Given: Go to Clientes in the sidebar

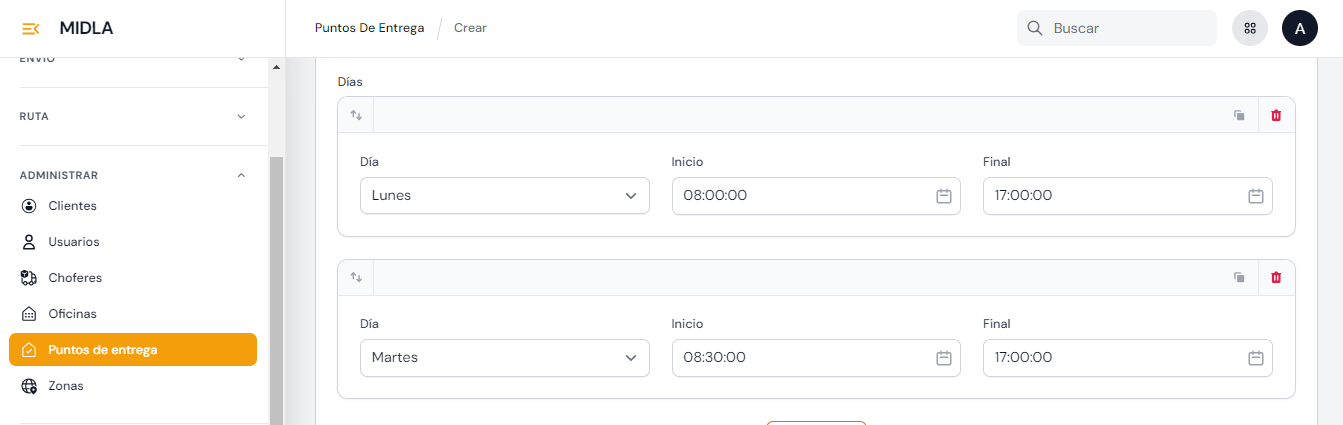Looking at the screenshot, I should 72,206.
